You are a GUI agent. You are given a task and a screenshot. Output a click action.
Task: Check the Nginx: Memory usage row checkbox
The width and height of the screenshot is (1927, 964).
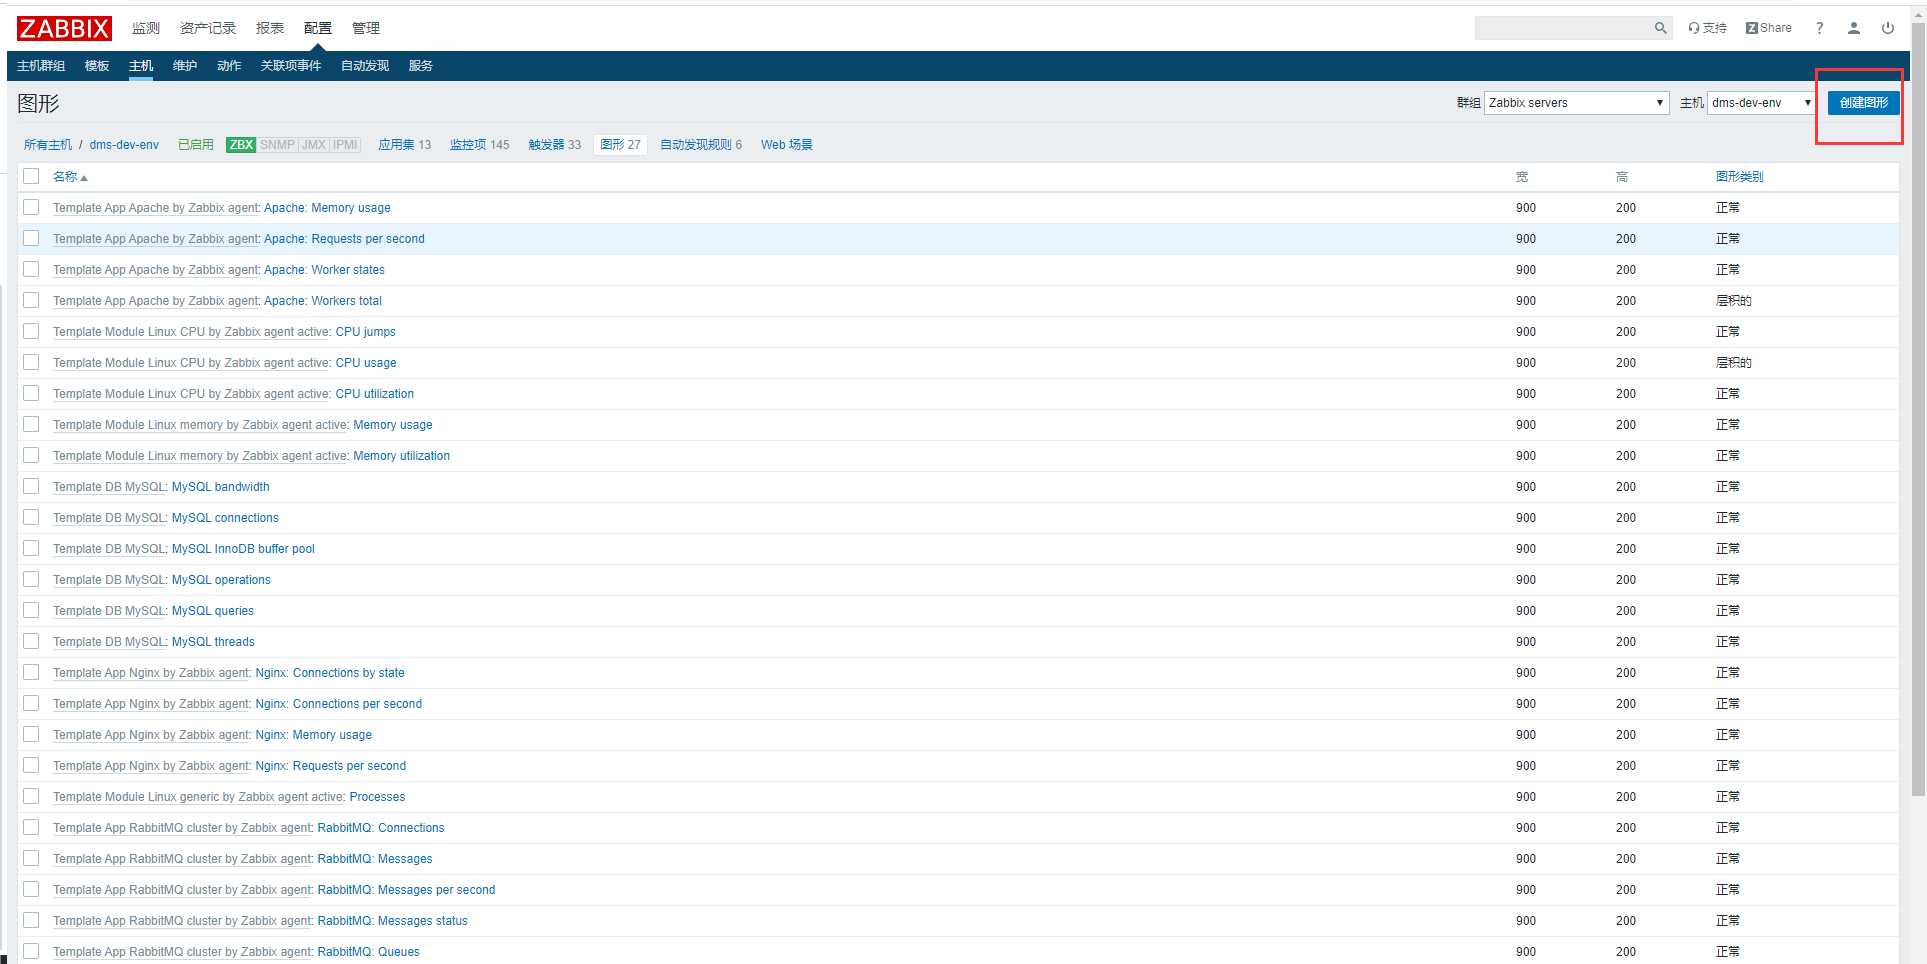coord(31,734)
